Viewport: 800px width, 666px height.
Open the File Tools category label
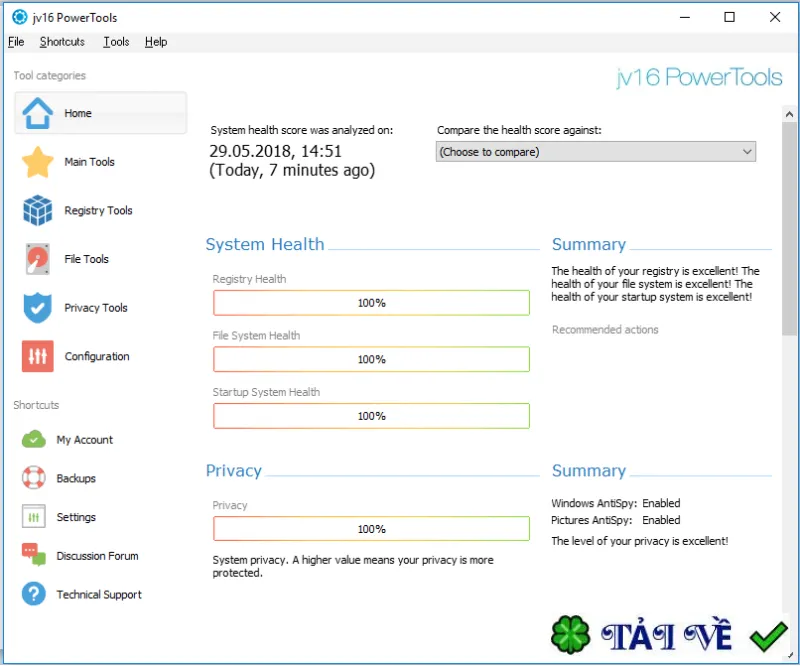(x=86, y=259)
